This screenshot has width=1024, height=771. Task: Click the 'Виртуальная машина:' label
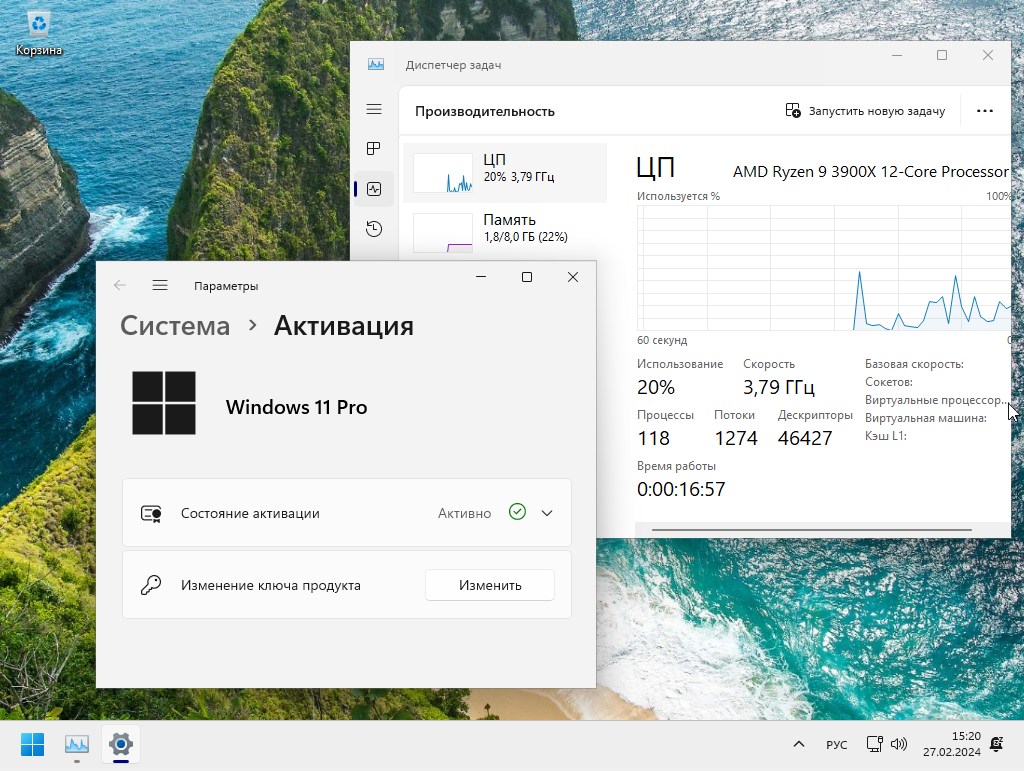coord(926,418)
